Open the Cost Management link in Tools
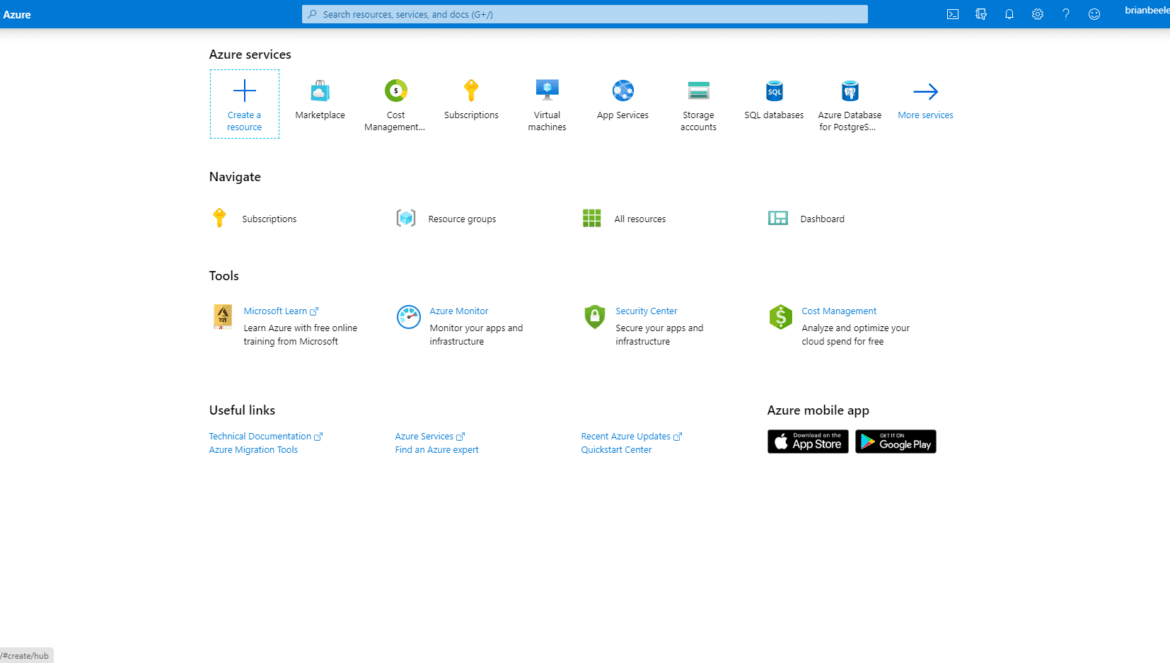The width and height of the screenshot is (1170, 663). 839,311
